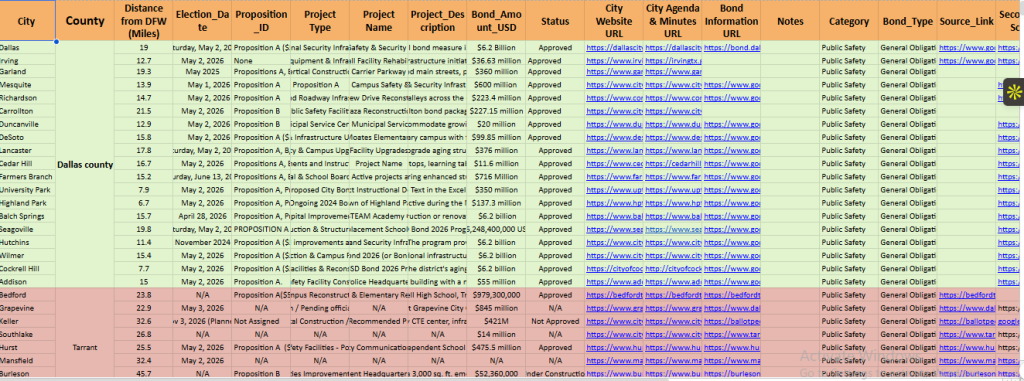Open the Irving row City Agenda & Minutes link

673,61
